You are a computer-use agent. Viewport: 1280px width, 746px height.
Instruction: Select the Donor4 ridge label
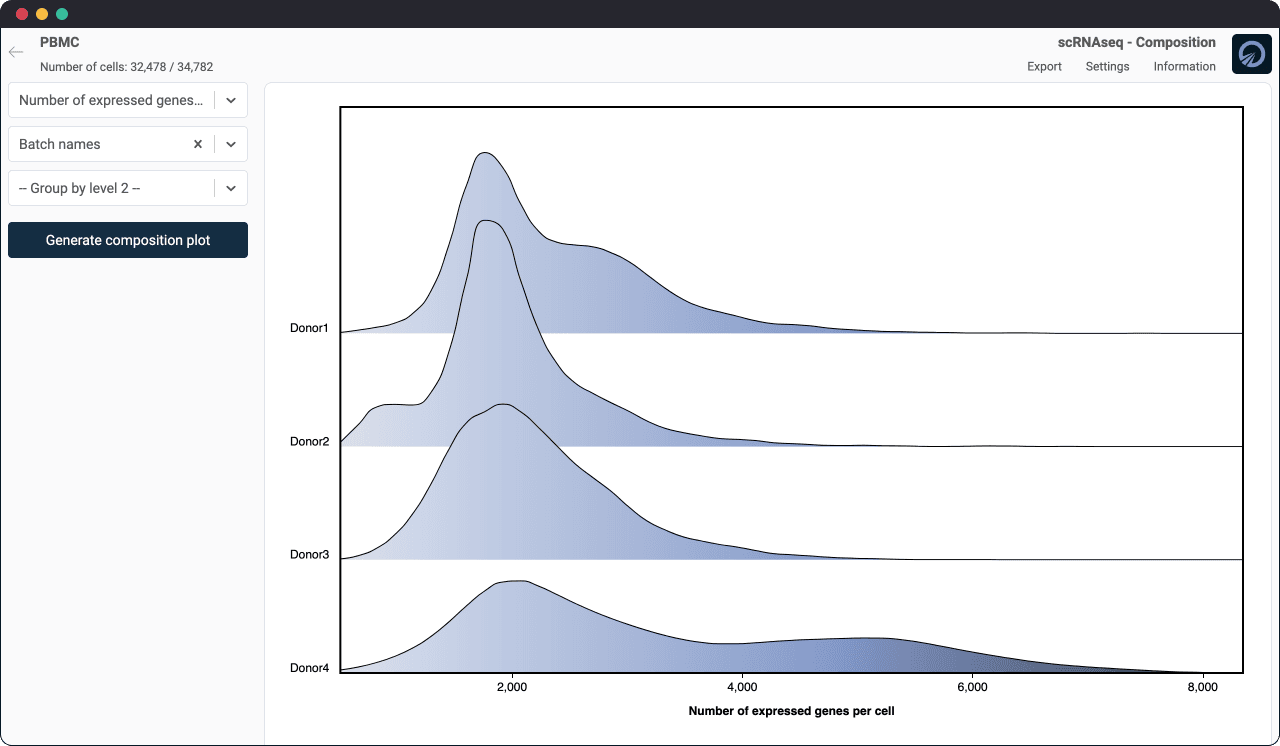point(309,668)
